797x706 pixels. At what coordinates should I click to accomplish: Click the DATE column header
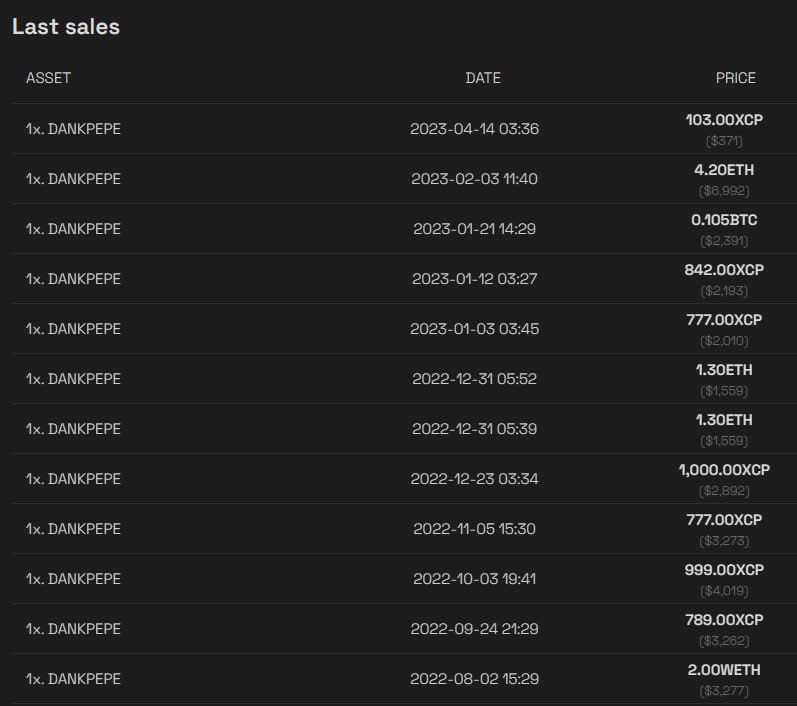(483, 78)
